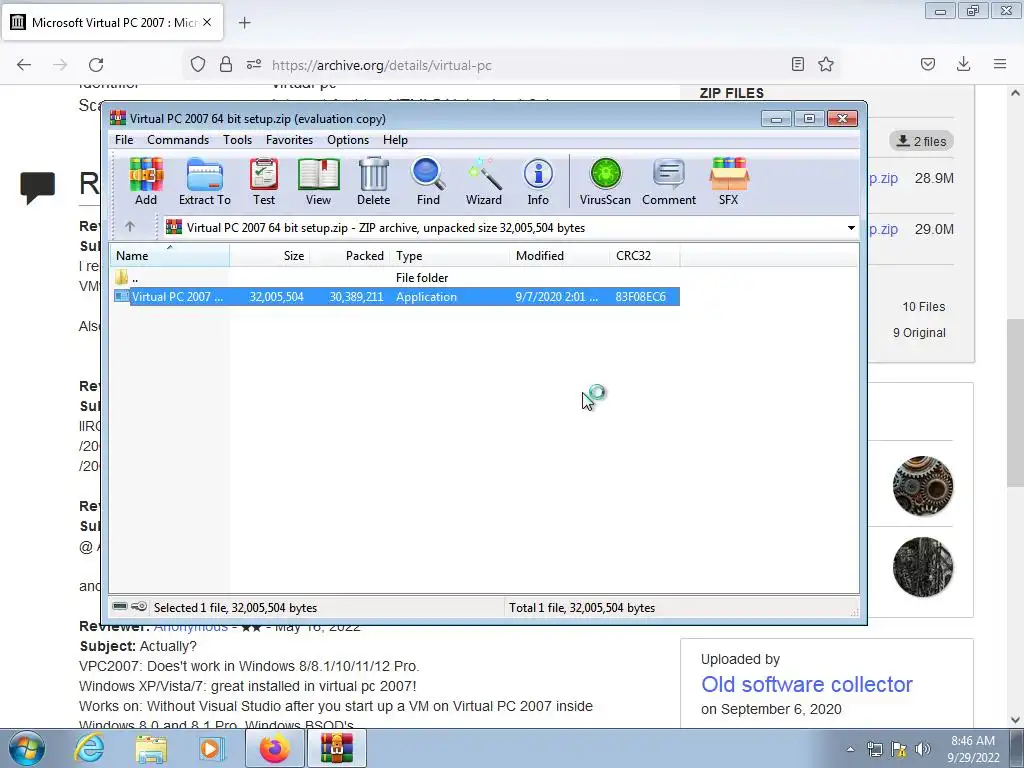
Task: Sort by CRC32 column header
Action: click(x=645, y=255)
